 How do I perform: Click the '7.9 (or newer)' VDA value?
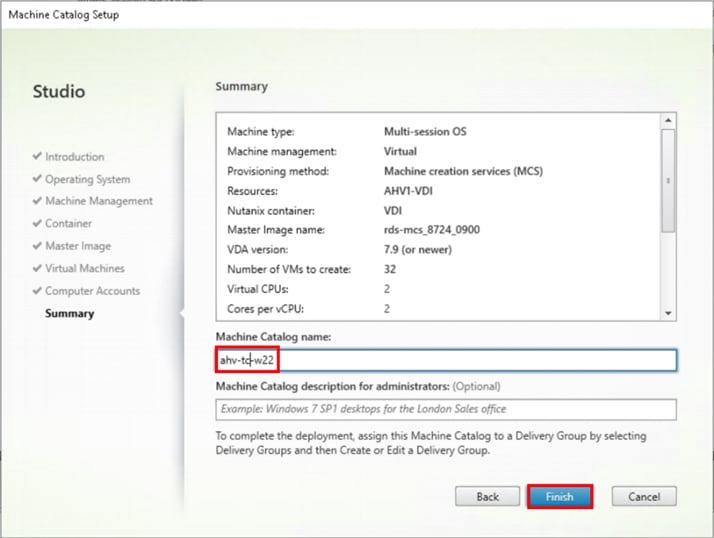(418, 250)
